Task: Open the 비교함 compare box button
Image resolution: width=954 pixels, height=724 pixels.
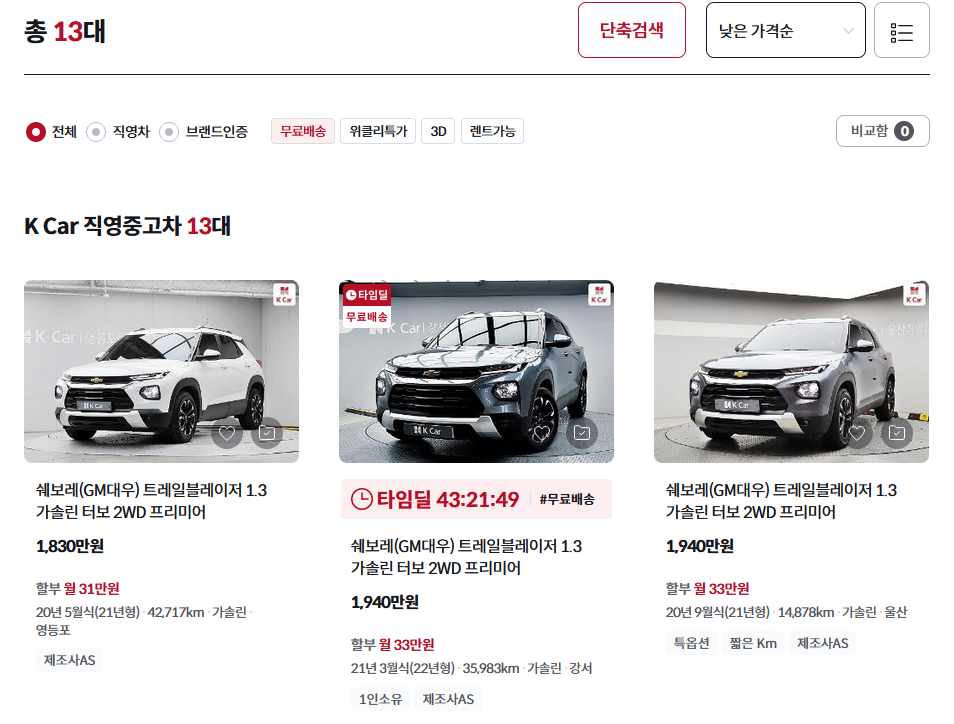Action: 882,131
